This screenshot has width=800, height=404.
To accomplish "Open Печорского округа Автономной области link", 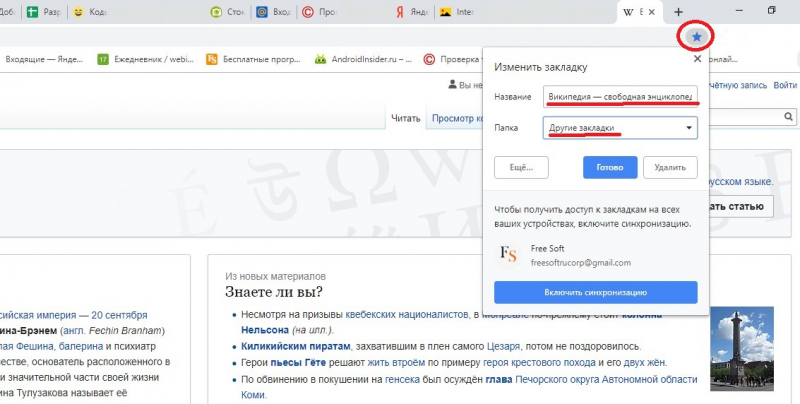I will tap(606, 380).
